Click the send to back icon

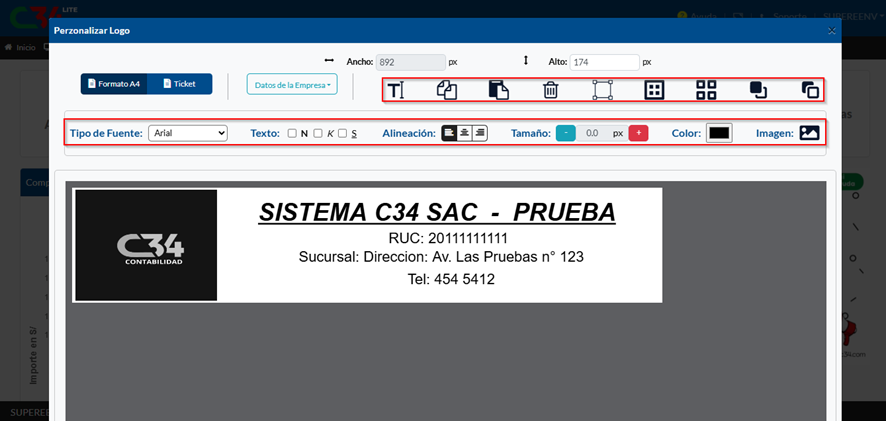810,90
